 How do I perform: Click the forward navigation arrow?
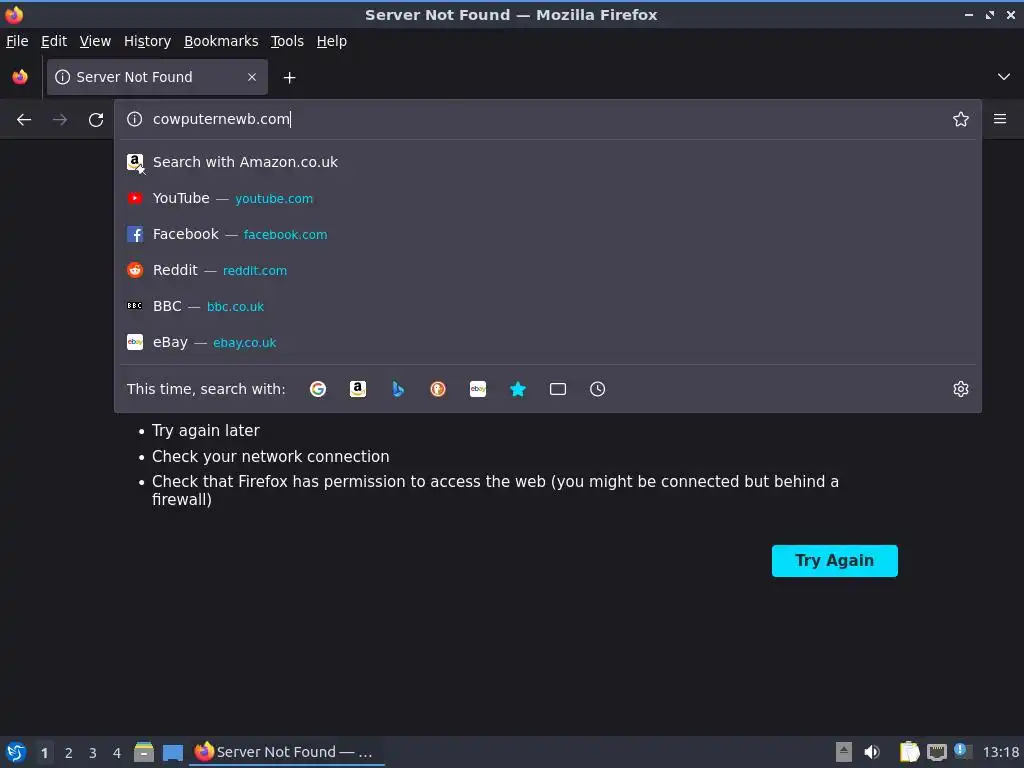click(60, 120)
